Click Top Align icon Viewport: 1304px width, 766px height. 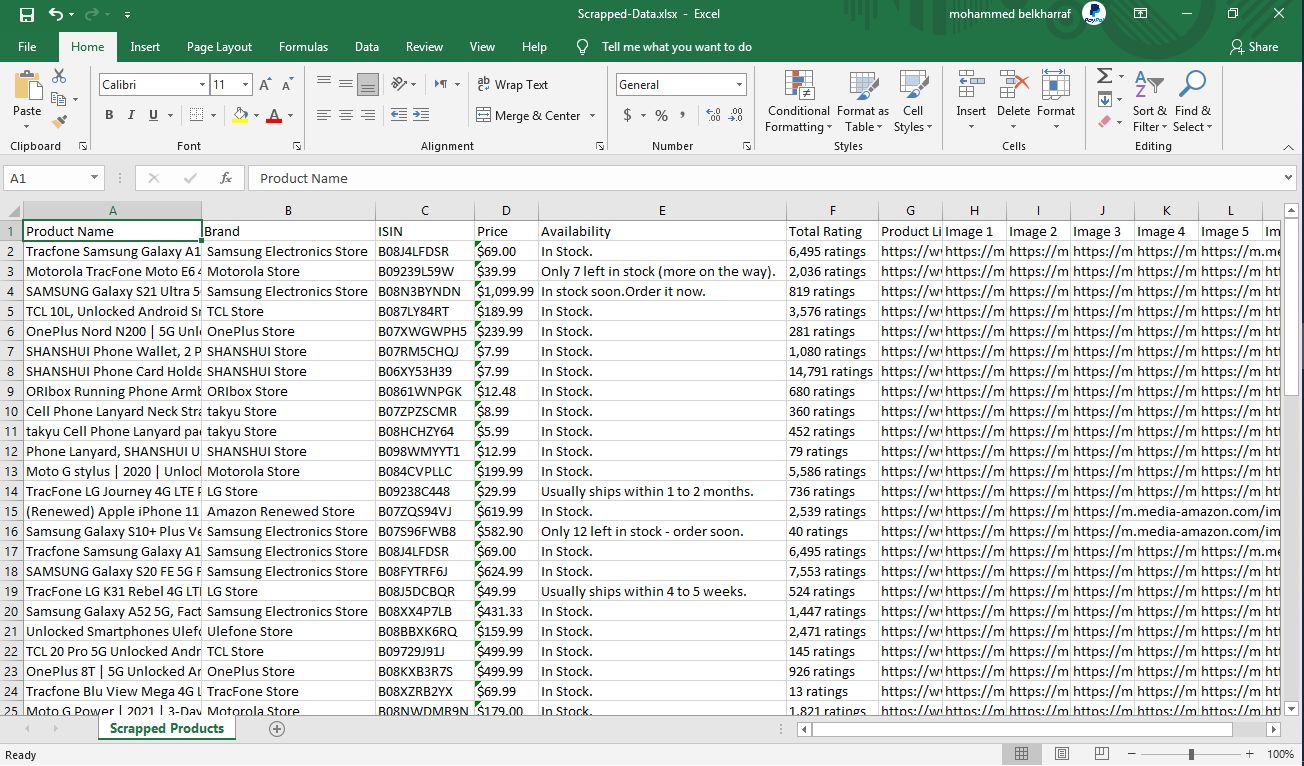(323, 84)
